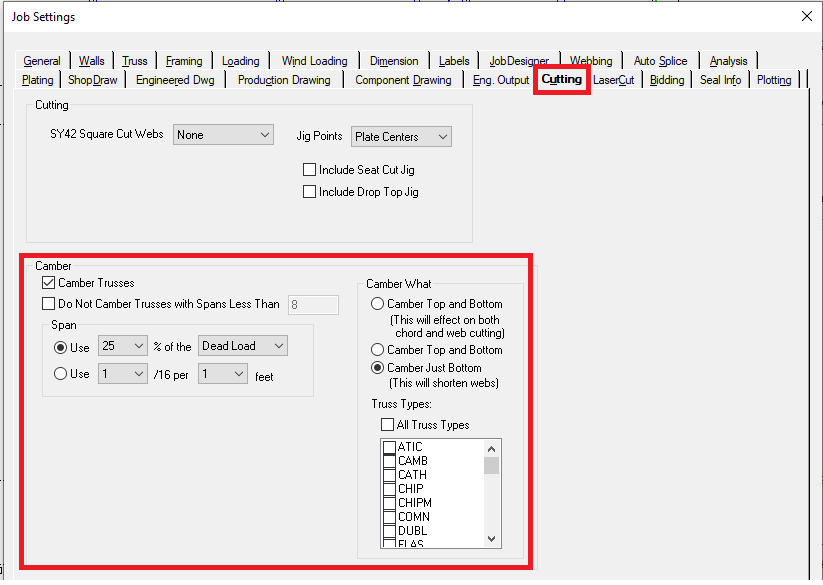Open the LaserCut tab

[614, 80]
